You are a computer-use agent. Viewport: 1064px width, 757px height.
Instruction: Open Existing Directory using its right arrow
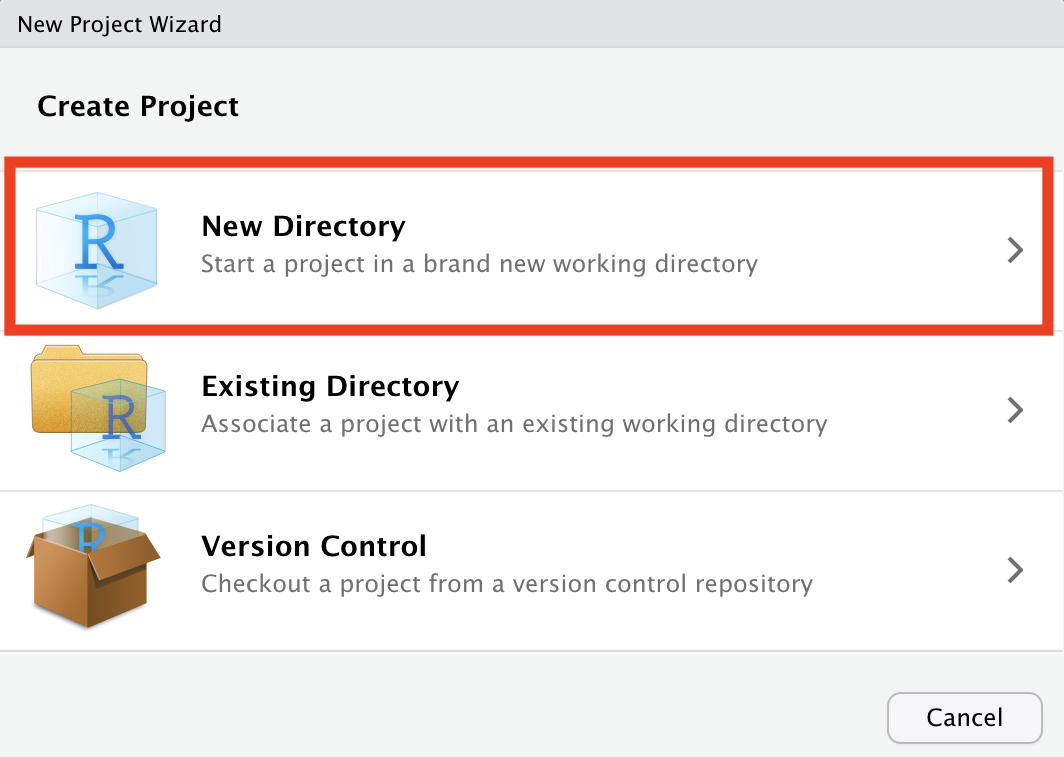coord(1015,410)
